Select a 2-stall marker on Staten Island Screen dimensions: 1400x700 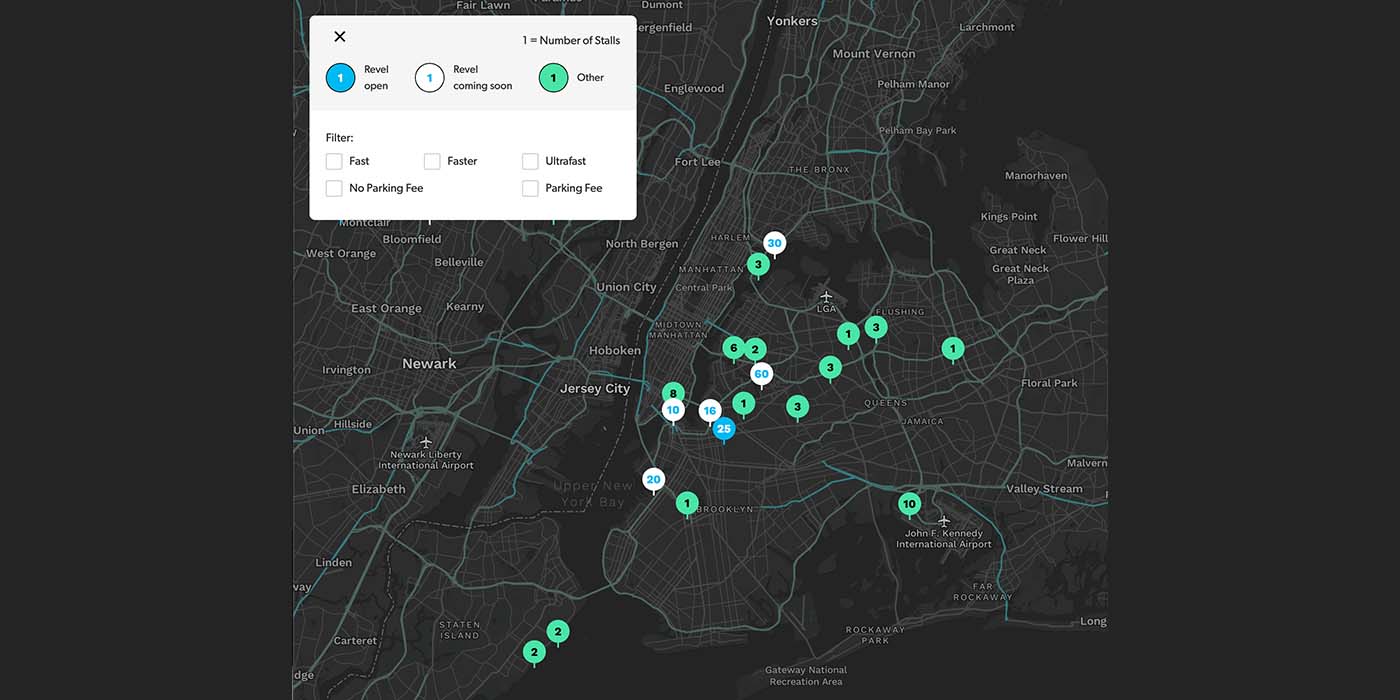click(557, 631)
